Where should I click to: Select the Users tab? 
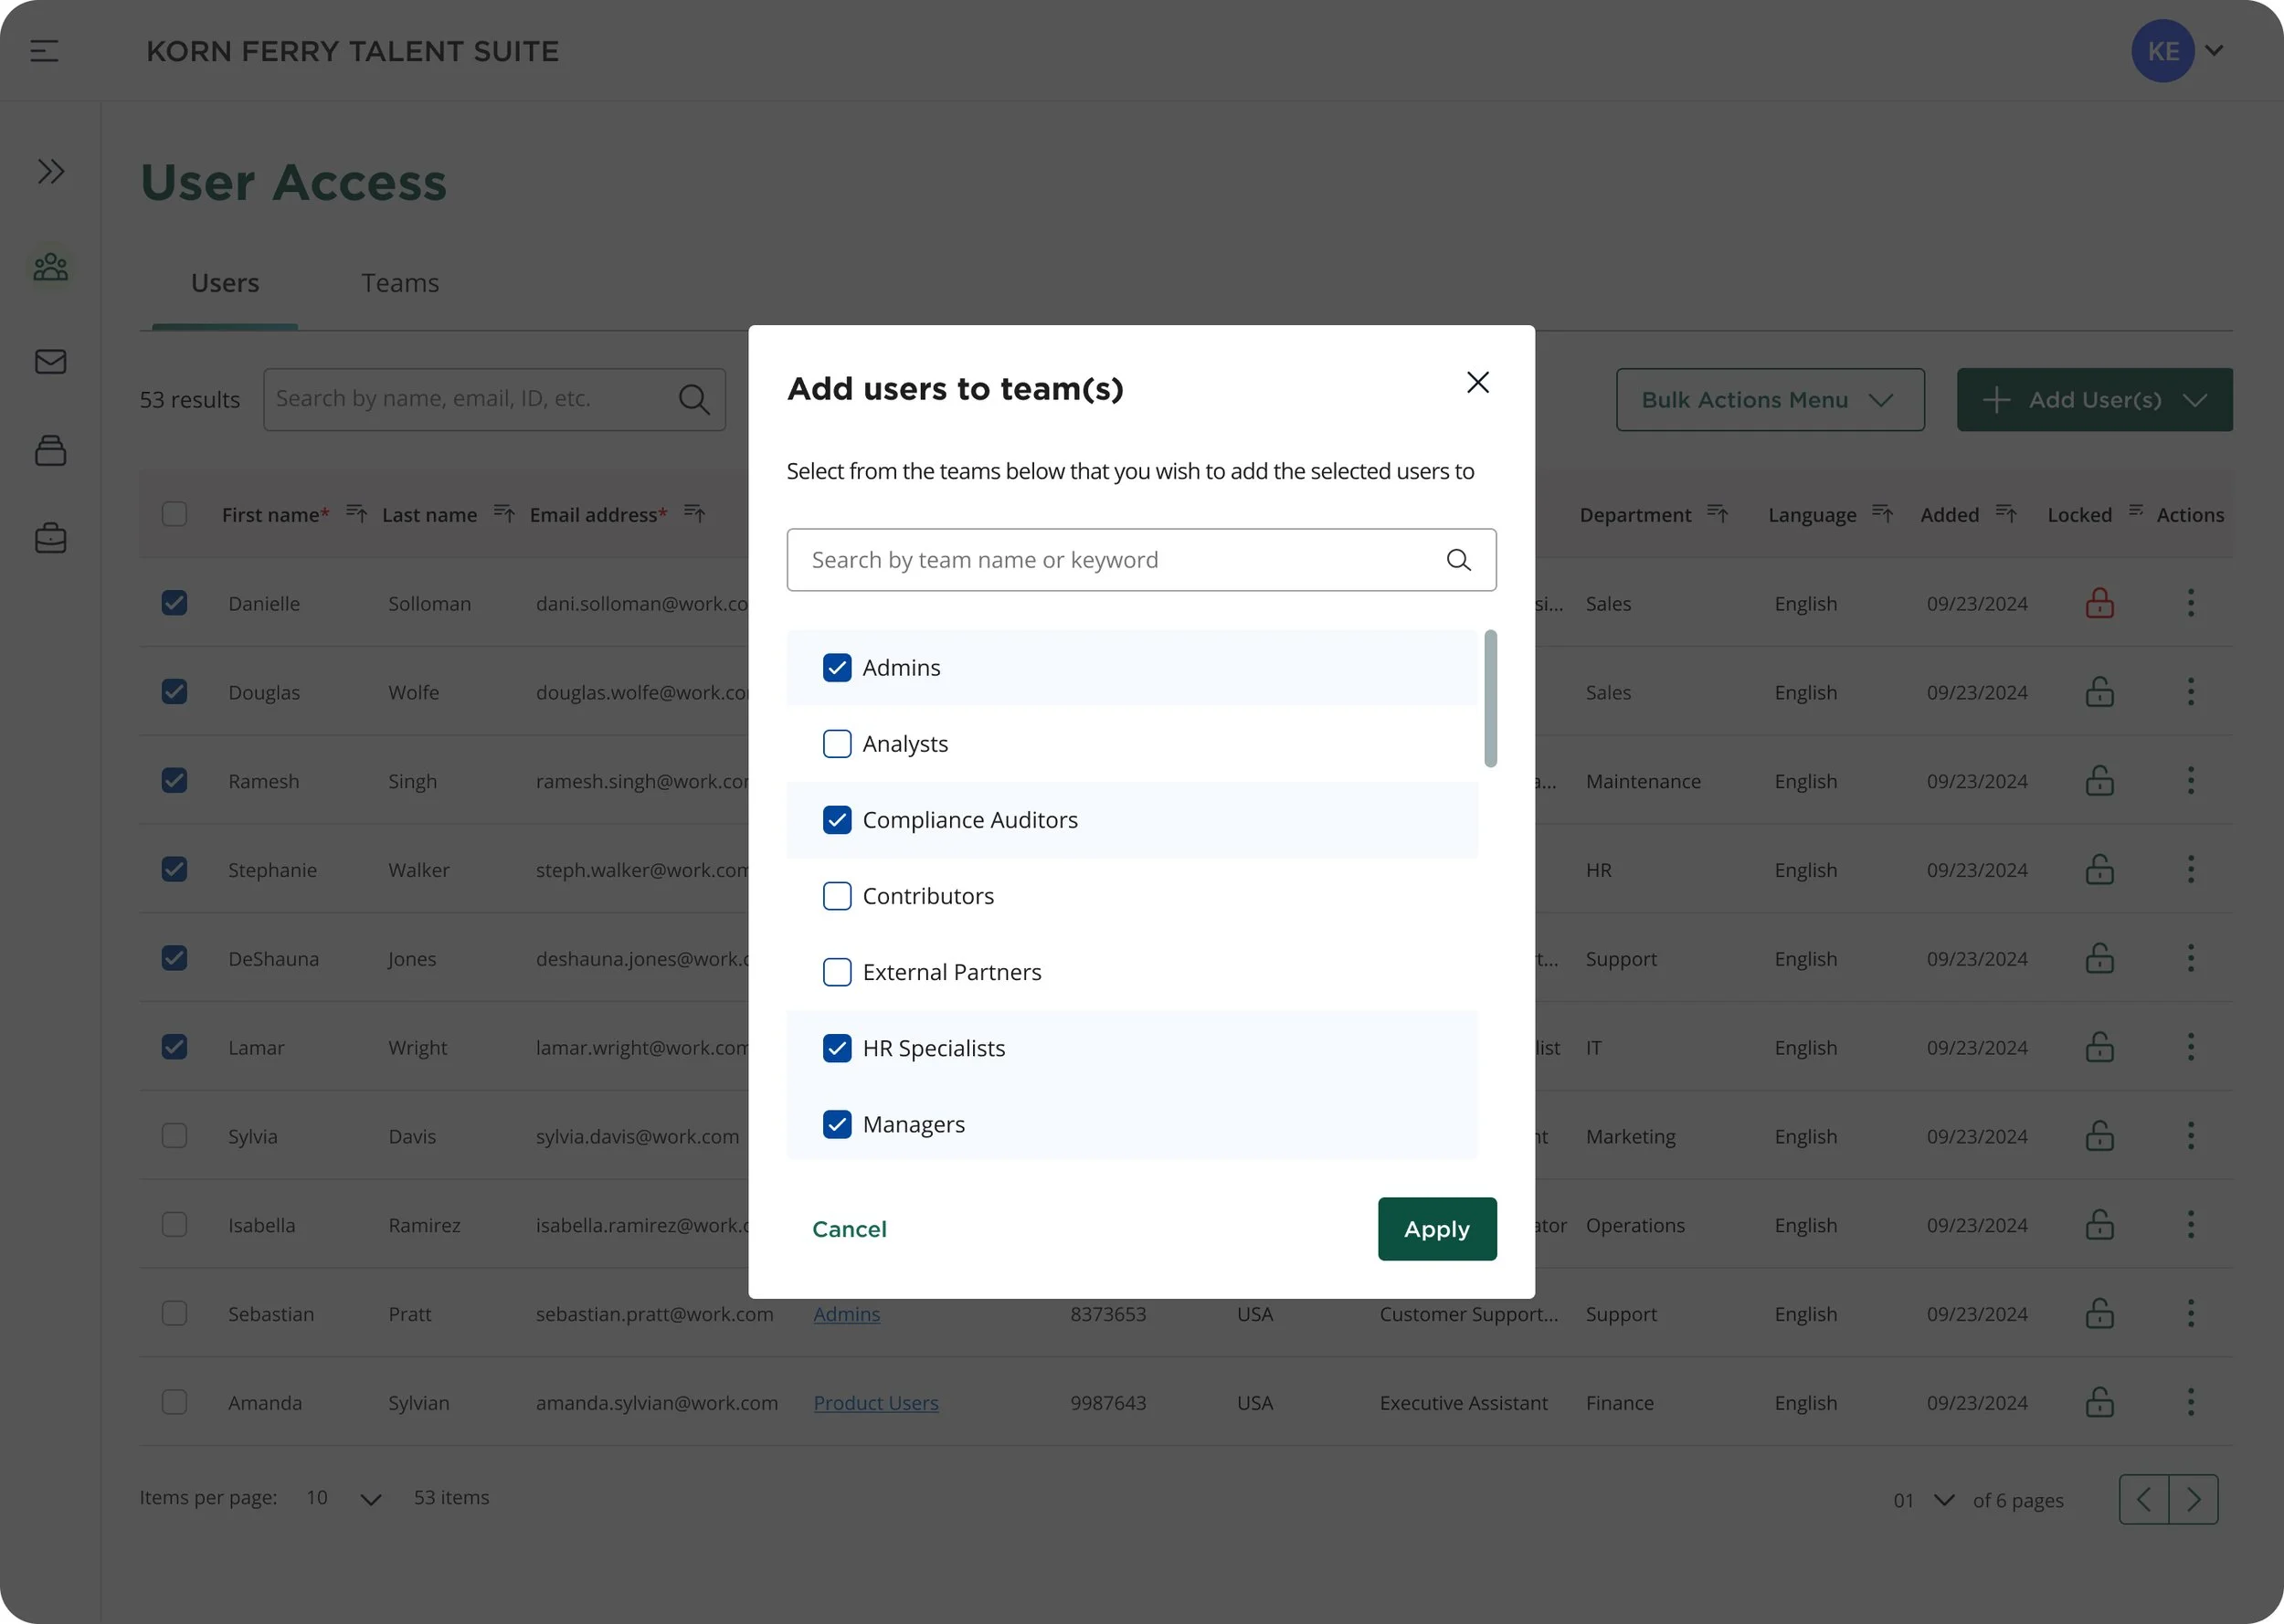coord(225,284)
